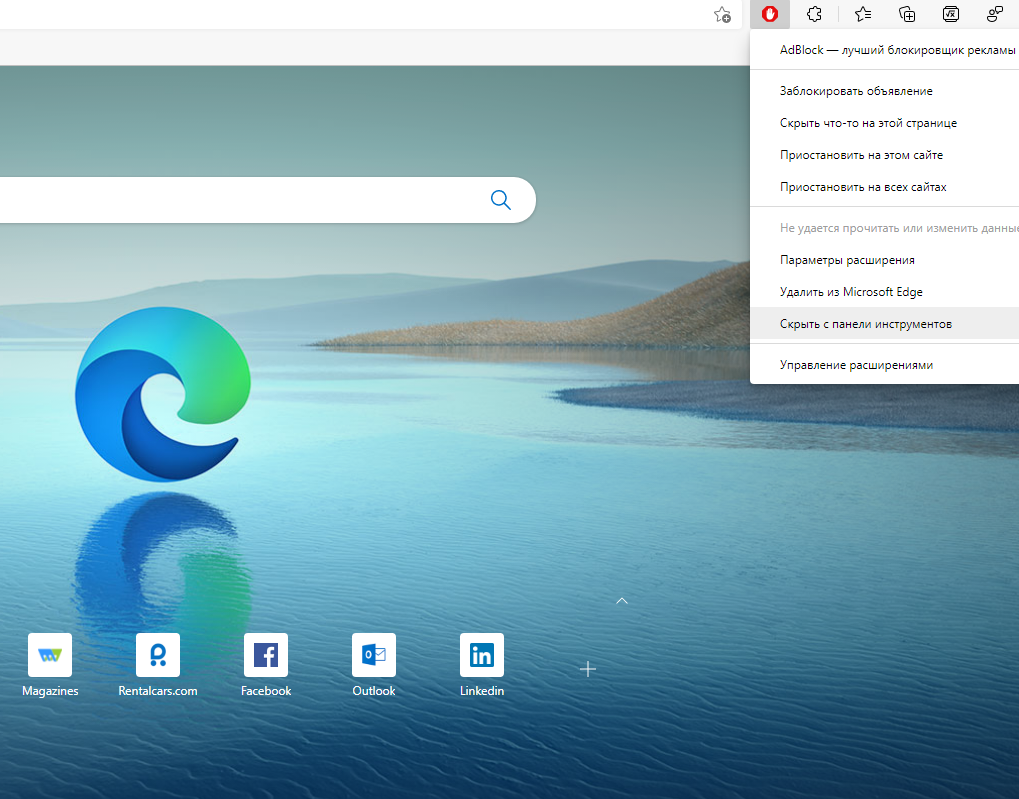Click the large Edge logo on the page
This screenshot has width=1019, height=799.
coord(162,394)
